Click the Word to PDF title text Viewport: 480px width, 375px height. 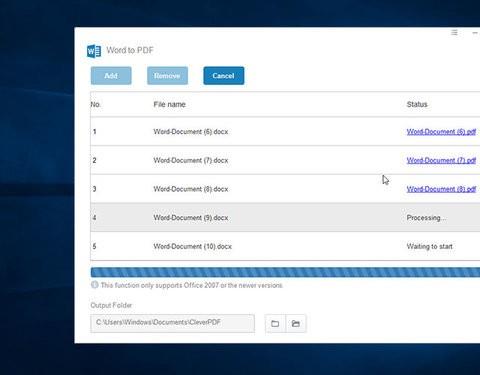130,50
